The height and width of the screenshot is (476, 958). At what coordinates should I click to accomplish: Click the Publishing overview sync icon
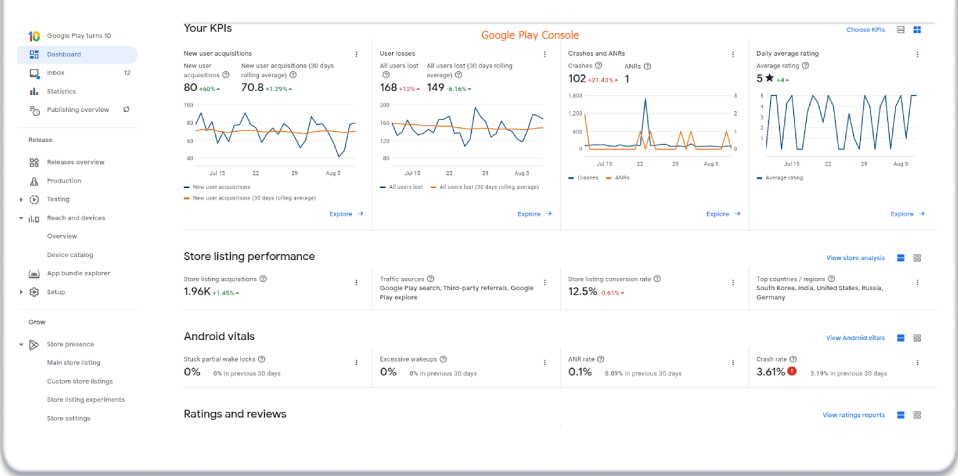pos(126,109)
